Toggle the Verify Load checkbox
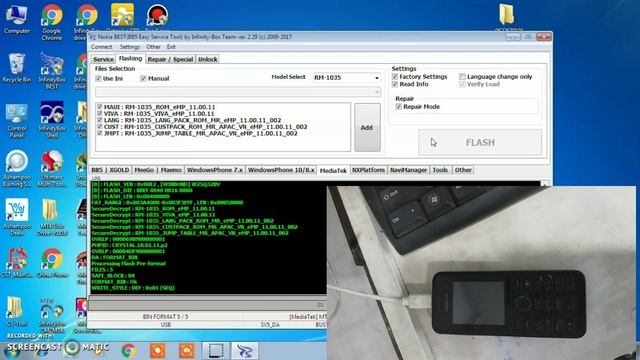The image size is (640, 360). (x=462, y=84)
